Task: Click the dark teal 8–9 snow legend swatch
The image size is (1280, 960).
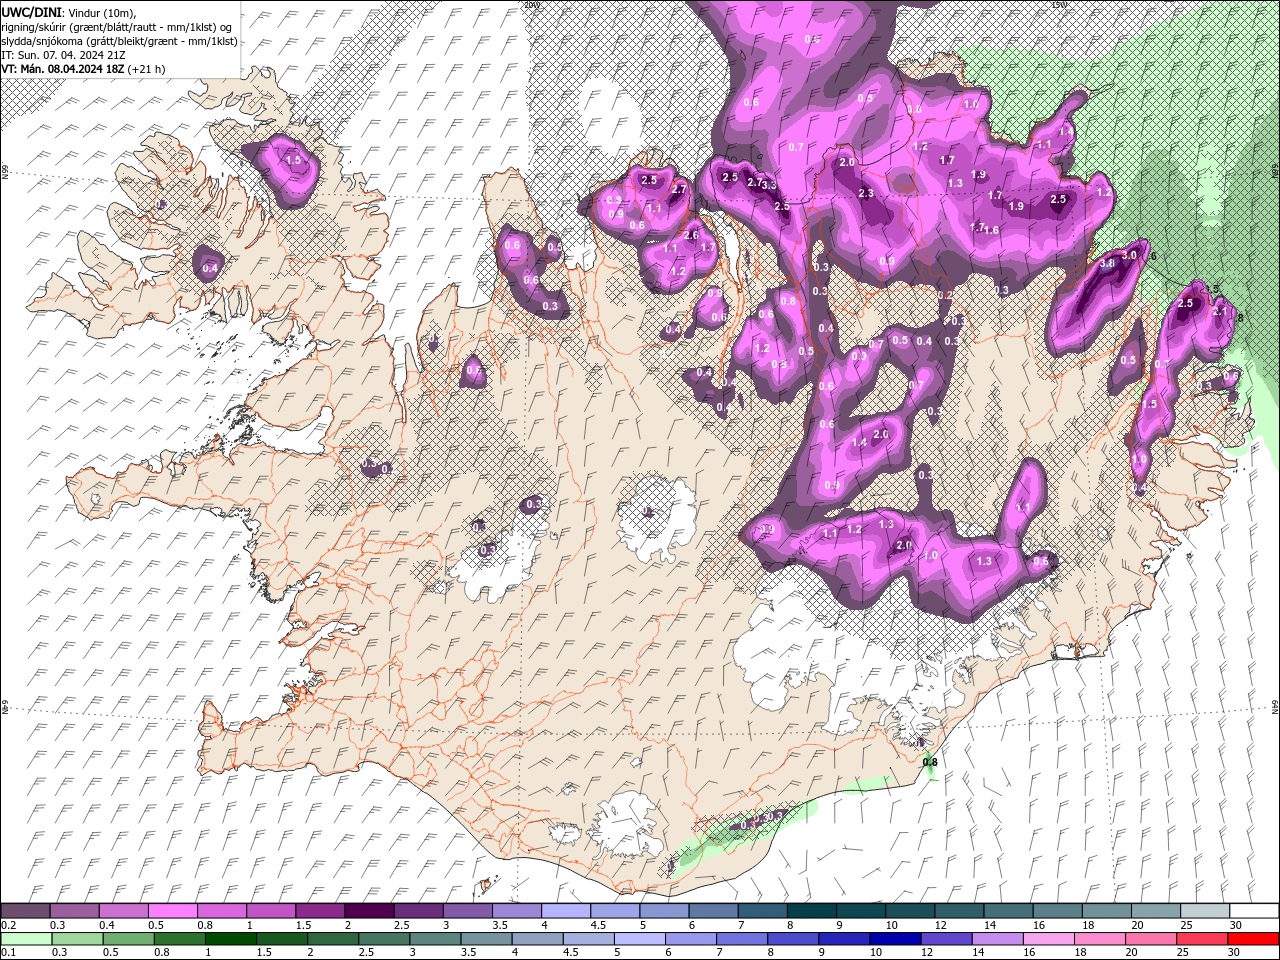Action: tap(812, 911)
